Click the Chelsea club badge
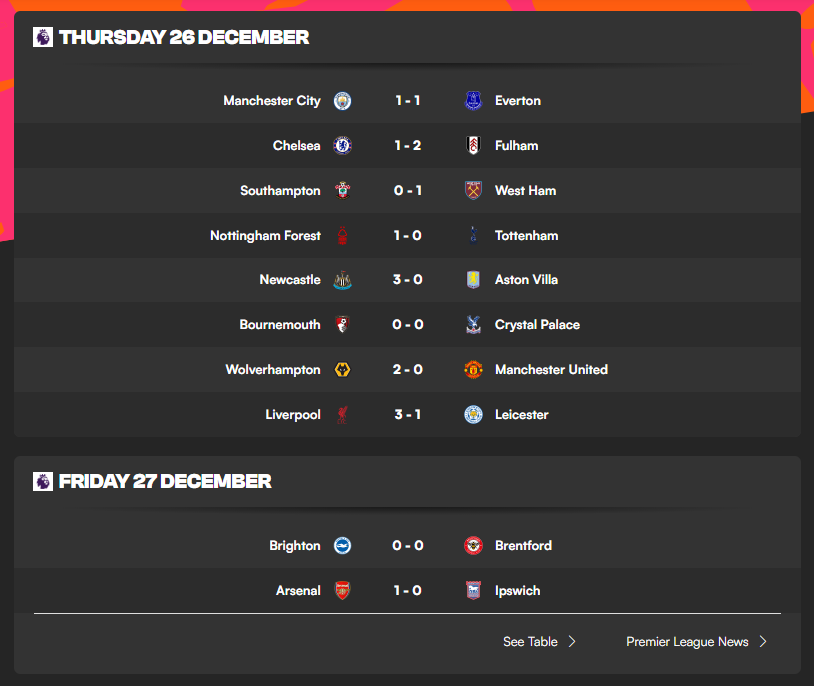The image size is (814, 686). point(342,146)
